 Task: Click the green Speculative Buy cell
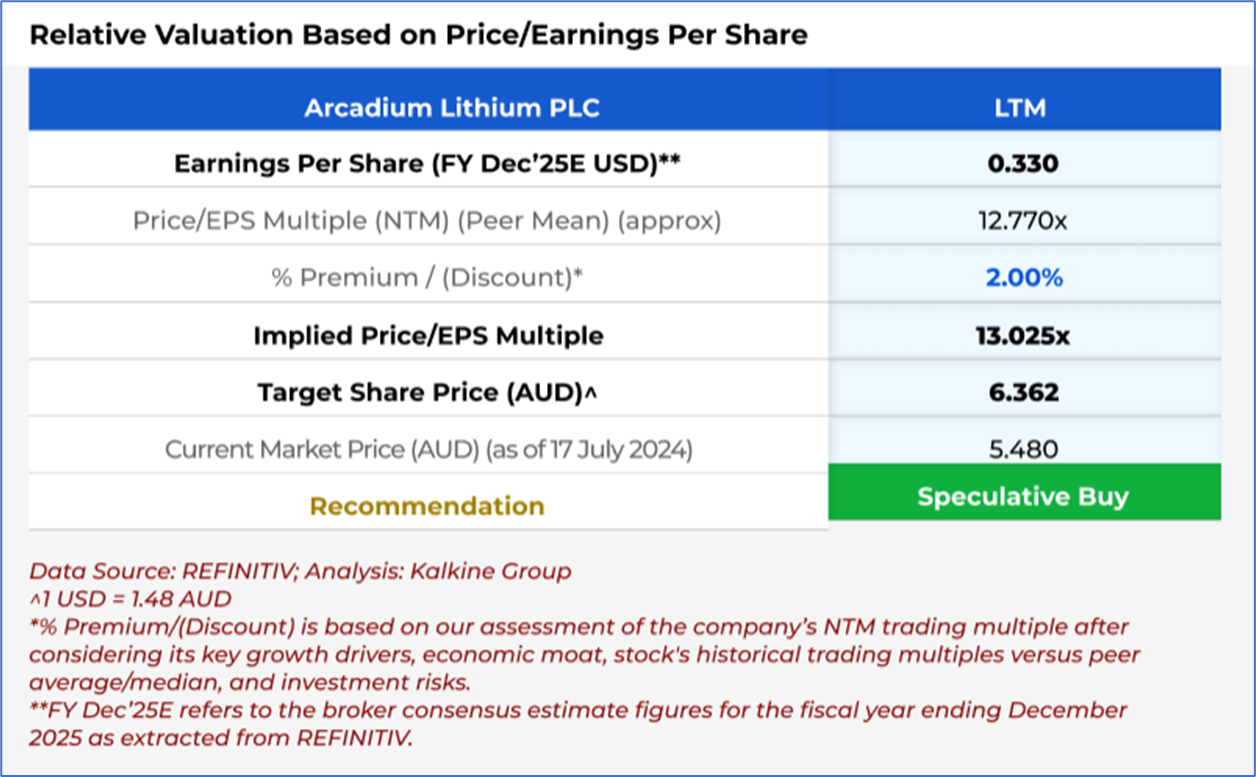[x=1023, y=497]
